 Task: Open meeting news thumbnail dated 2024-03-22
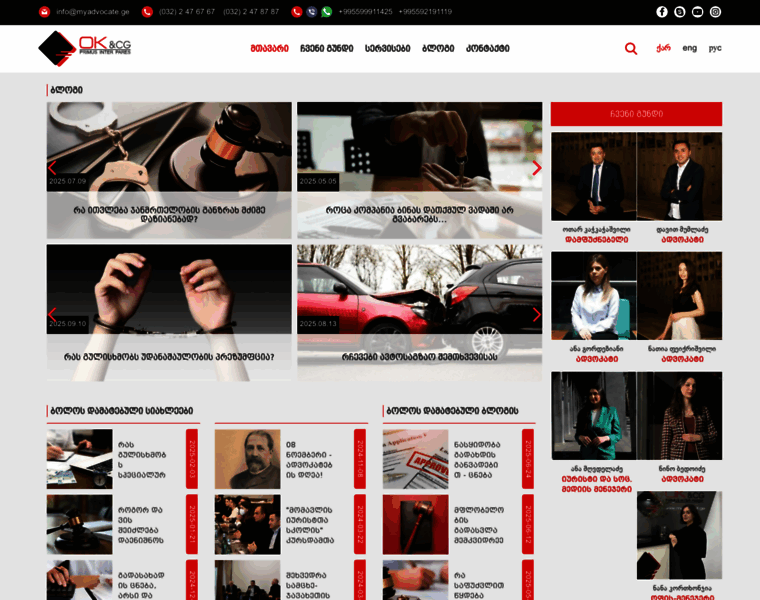tap(248, 524)
